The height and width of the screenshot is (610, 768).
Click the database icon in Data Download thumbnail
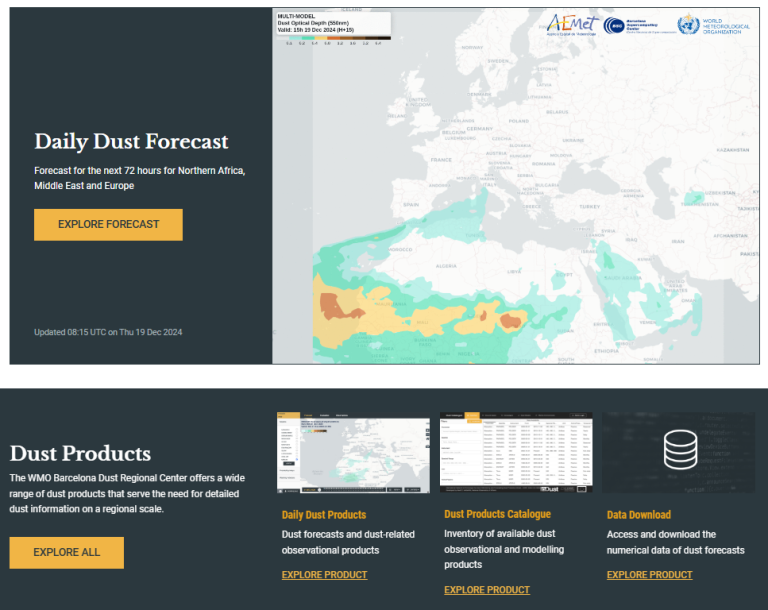coord(680,449)
